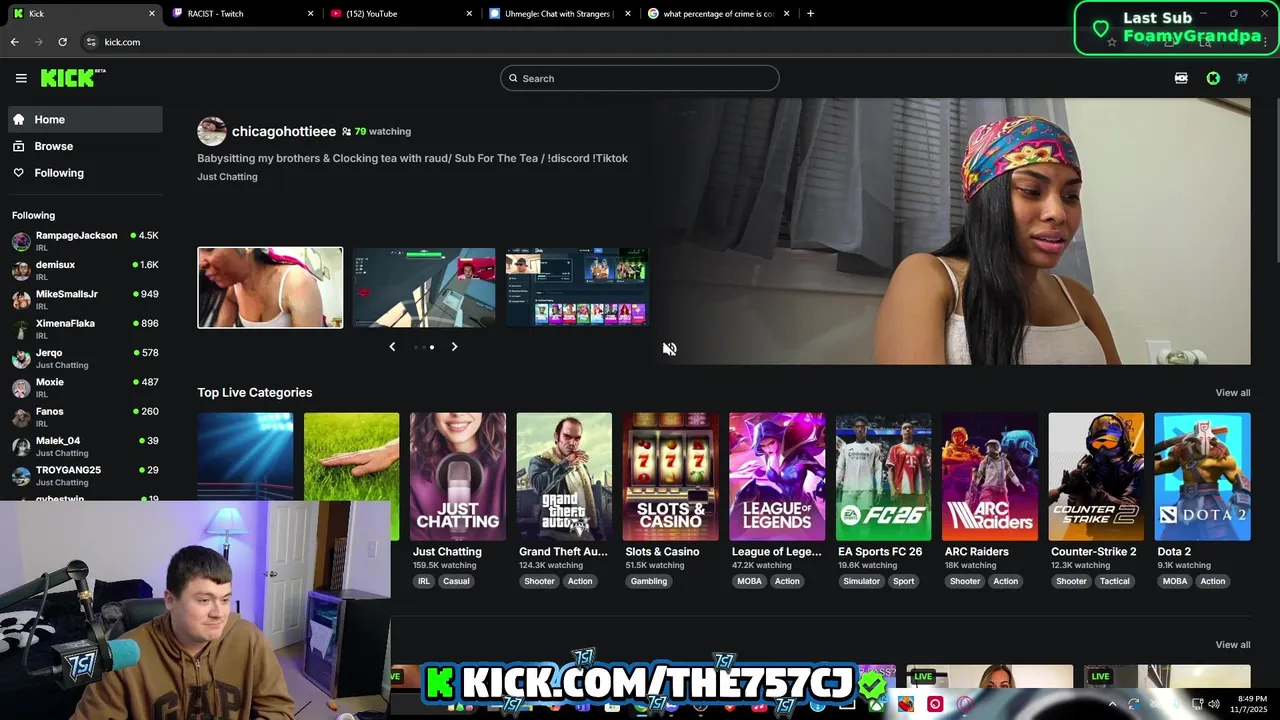This screenshot has width=1280, height=720.
Task: Reload the kick.com page
Action: click(62, 42)
